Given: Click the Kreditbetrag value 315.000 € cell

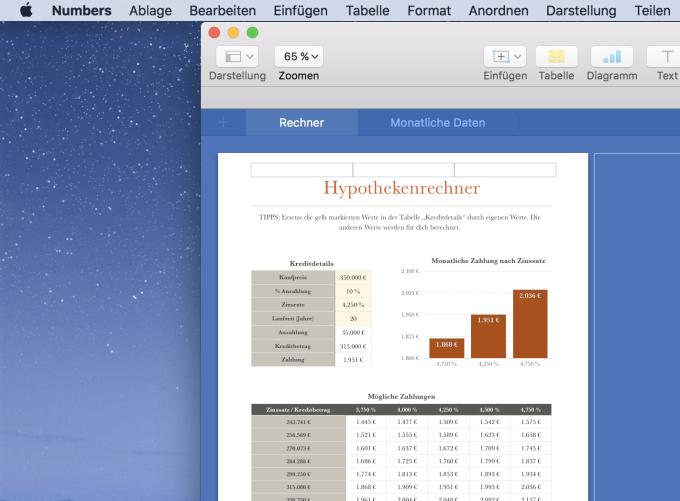Looking at the screenshot, I should pos(353,346).
